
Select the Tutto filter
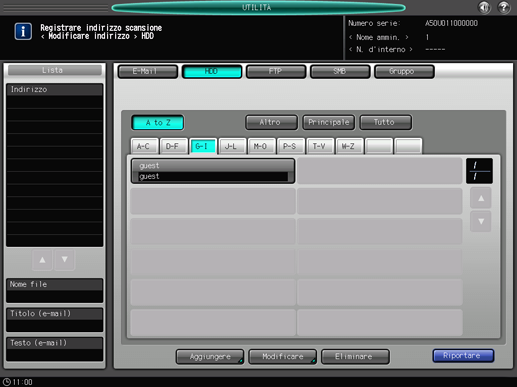click(x=386, y=122)
